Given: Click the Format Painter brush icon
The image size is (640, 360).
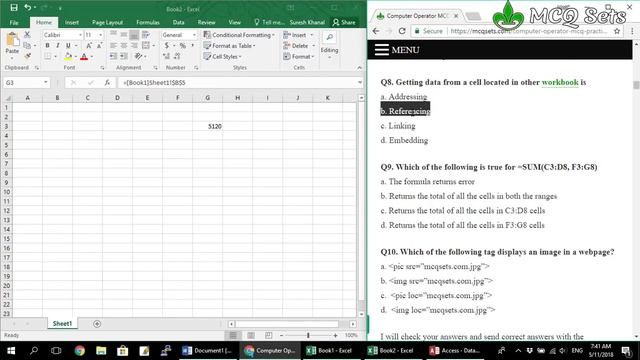Looking at the screenshot, I should point(27,56).
